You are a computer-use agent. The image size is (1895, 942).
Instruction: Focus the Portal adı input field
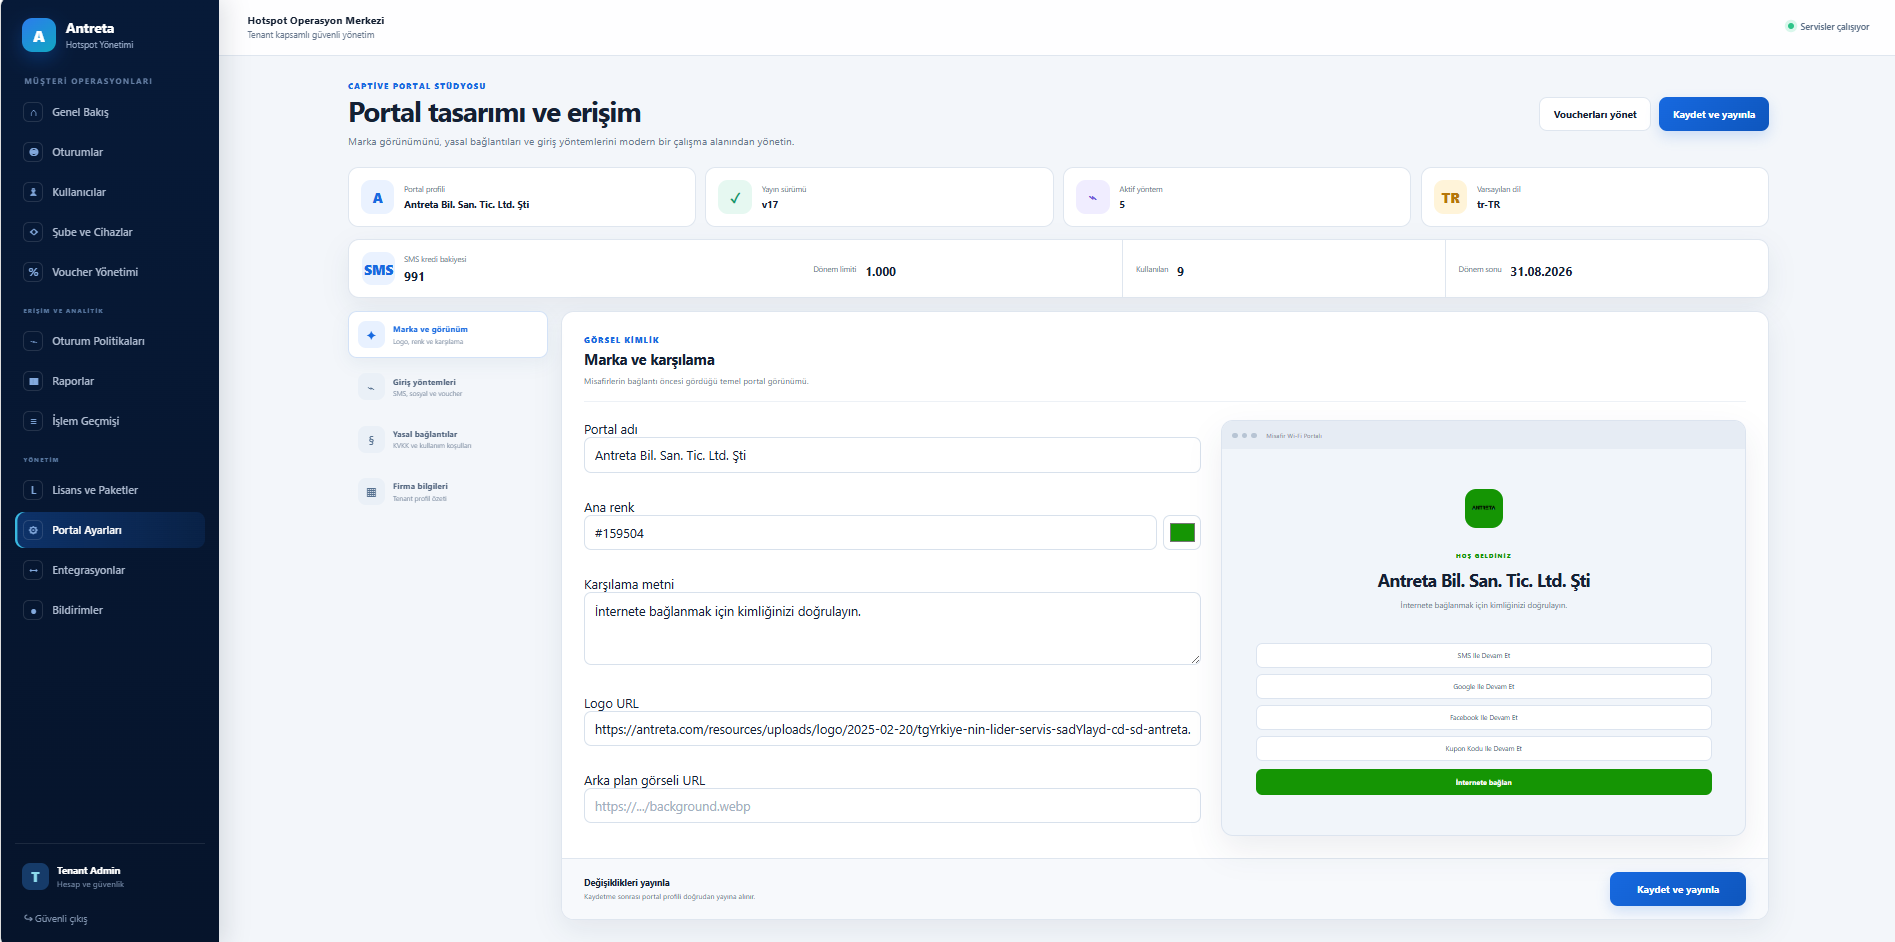pyautogui.click(x=892, y=455)
